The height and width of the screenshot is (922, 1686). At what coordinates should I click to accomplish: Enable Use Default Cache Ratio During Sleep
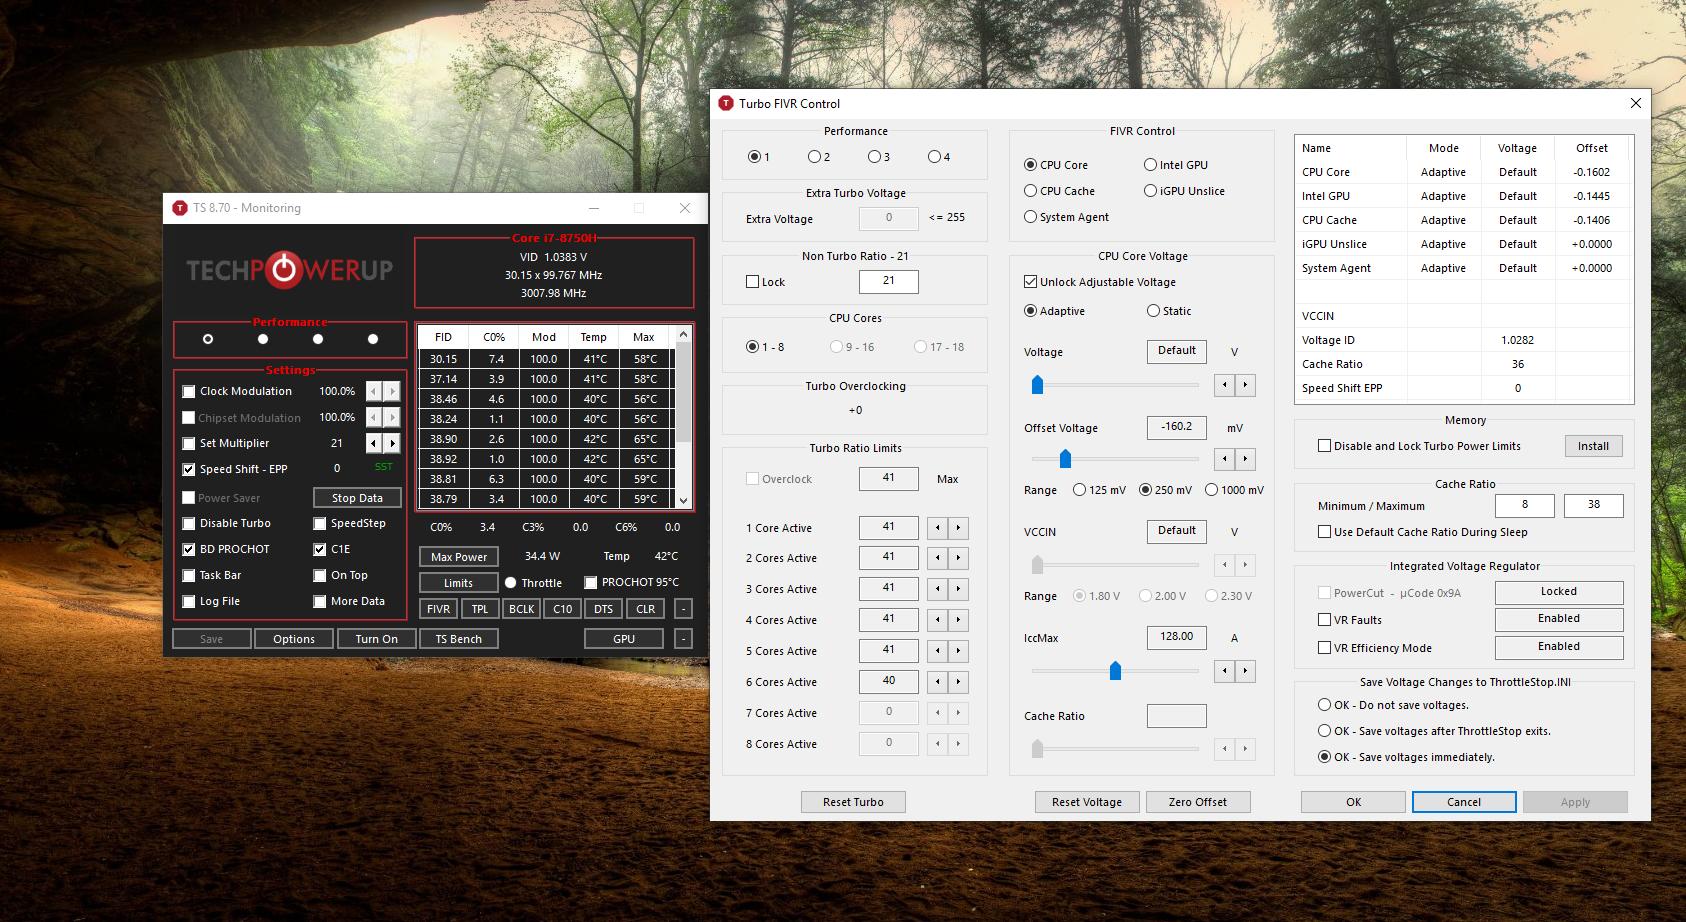1325,532
